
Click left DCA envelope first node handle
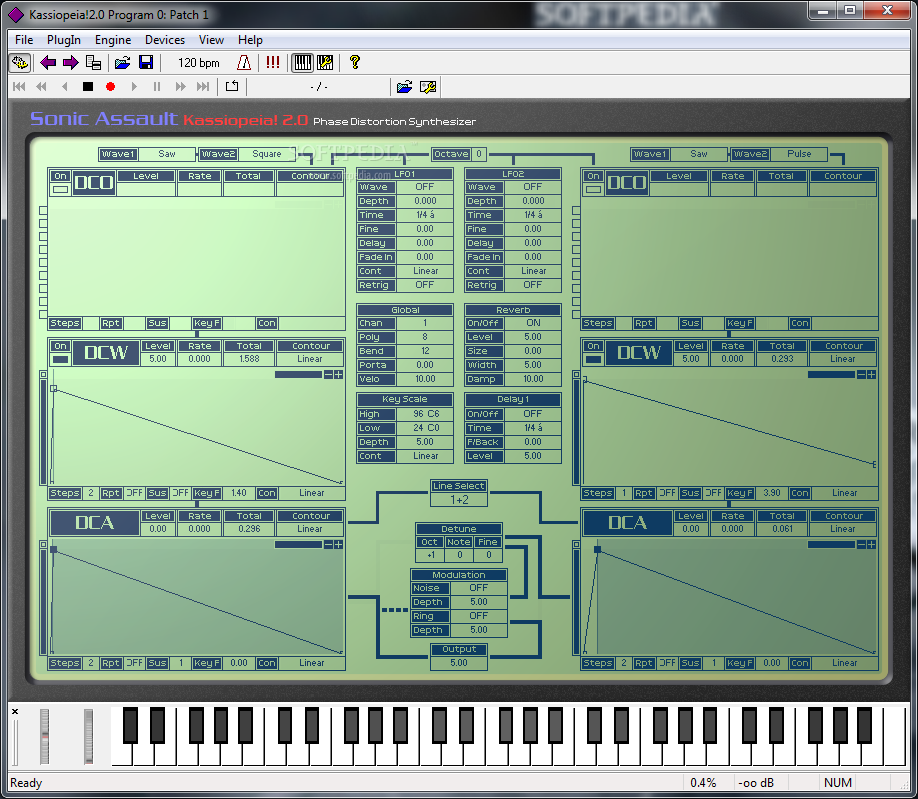[x=54, y=549]
